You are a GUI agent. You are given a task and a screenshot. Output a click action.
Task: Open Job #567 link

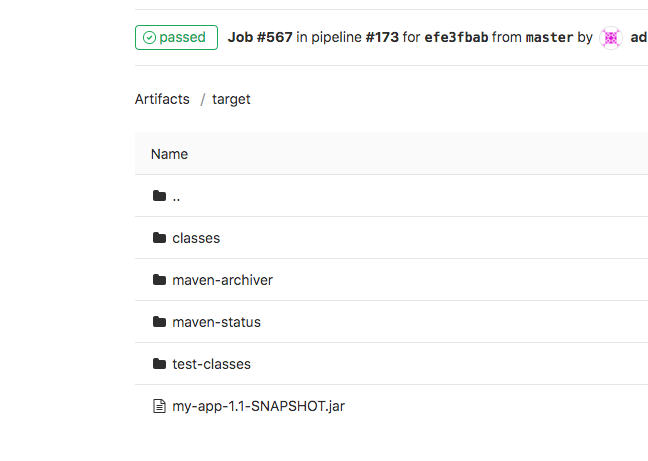click(260, 37)
